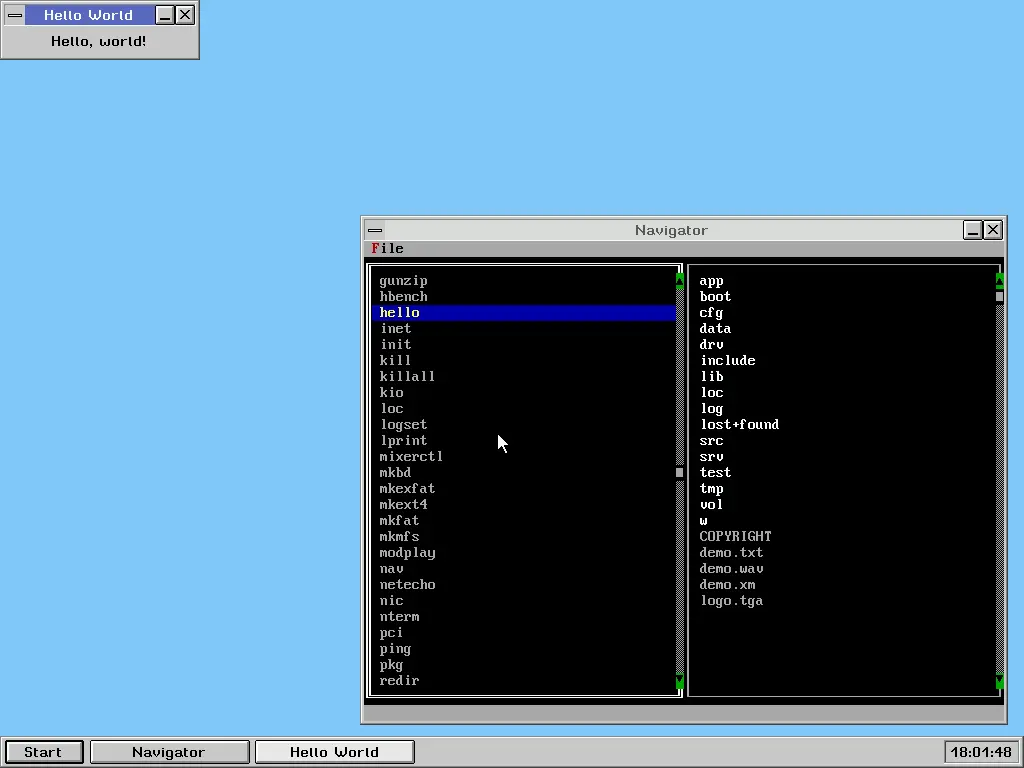Screen dimensions: 1024x768
Task: Click the left panel scrollbar thumb
Action: tap(680, 472)
